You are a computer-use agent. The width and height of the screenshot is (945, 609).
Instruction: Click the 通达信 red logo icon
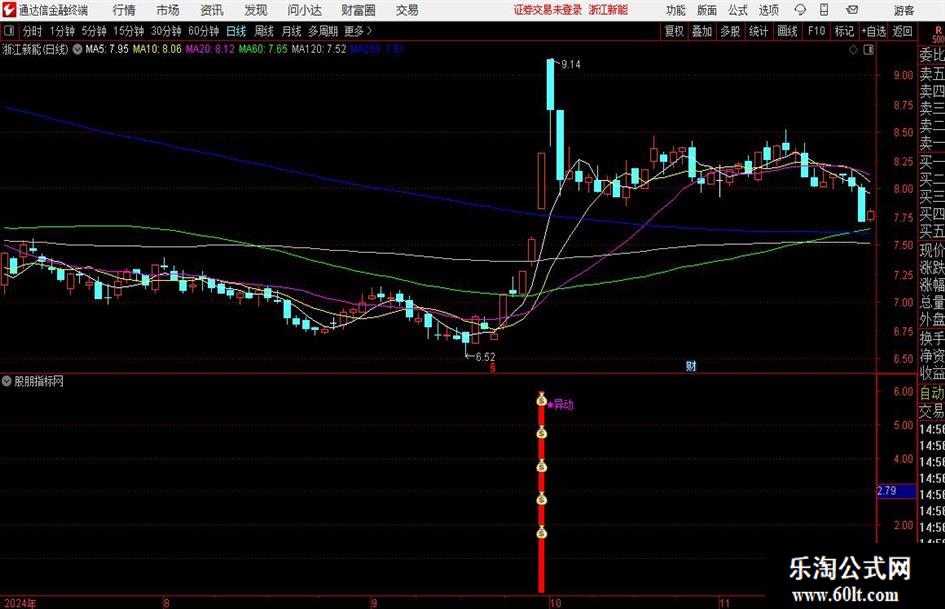pyautogui.click(x=9, y=10)
